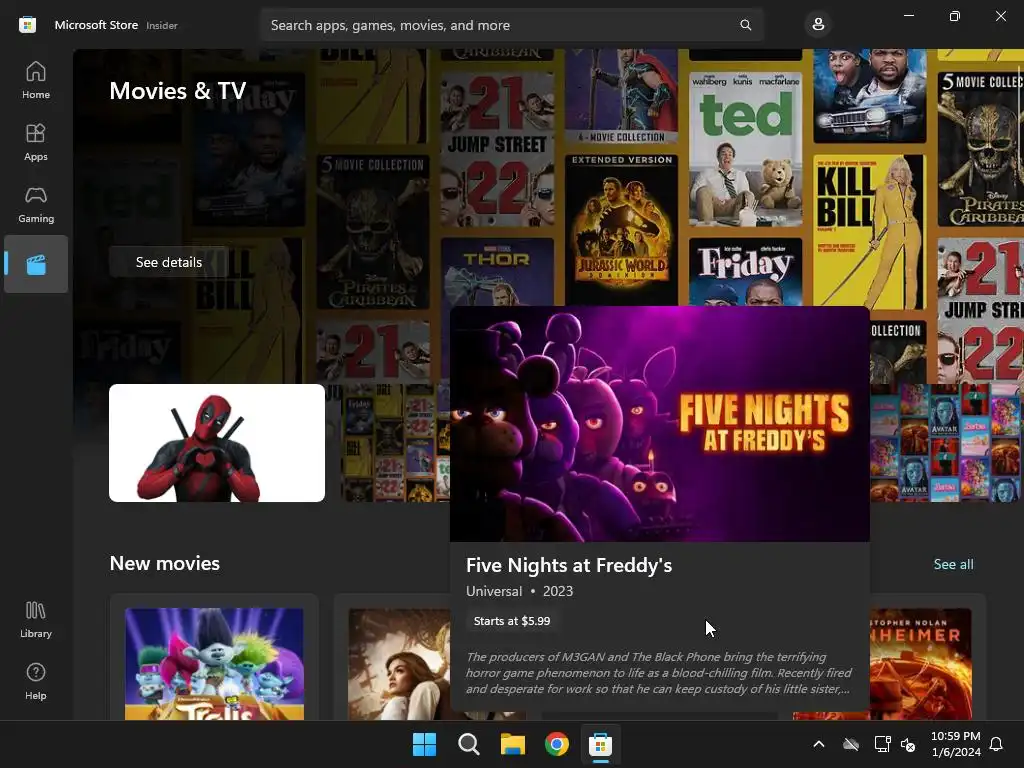1024x768 pixels.
Task: Open Windows Search from taskbar
Action: coord(468,744)
